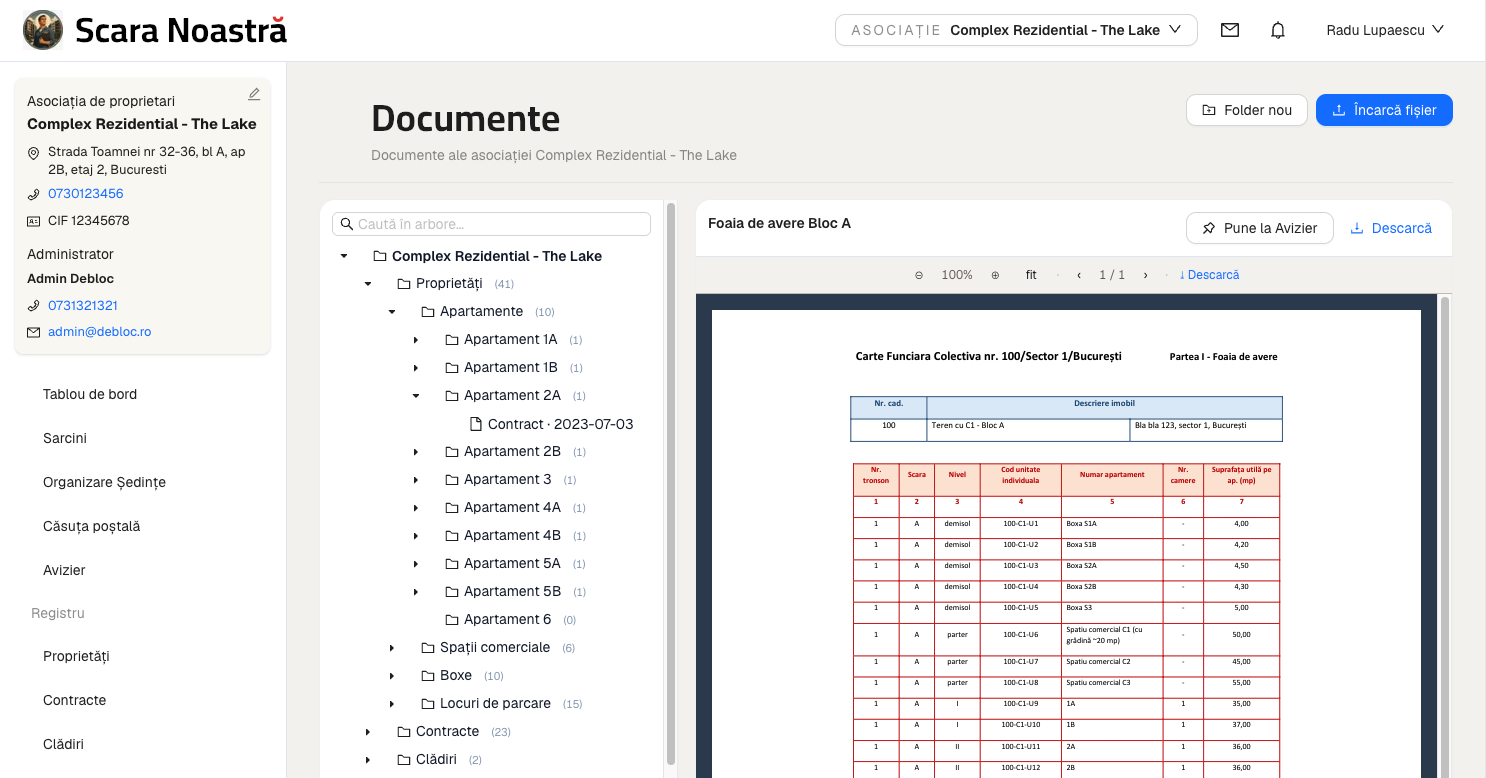Click the Caută în arbore search field
This screenshot has width=1486, height=778.
pyautogui.click(x=491, y=224)
